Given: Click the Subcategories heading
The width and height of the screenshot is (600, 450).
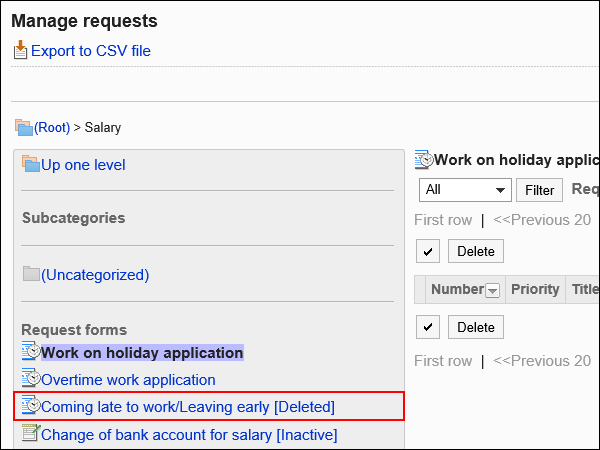Looking at the screenshot, I should [x=73, y=218].
